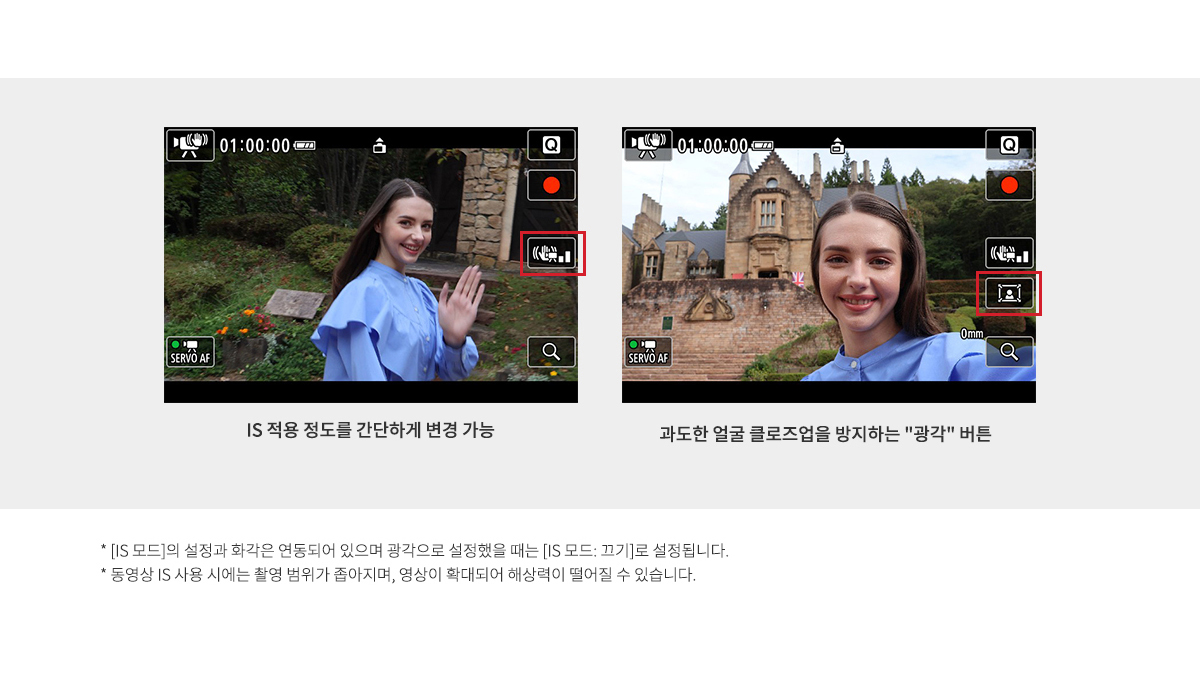Click the 01:00:00 timecode on right screen
This screenshot has width=1200, height=692.
[x=713, y=146]
